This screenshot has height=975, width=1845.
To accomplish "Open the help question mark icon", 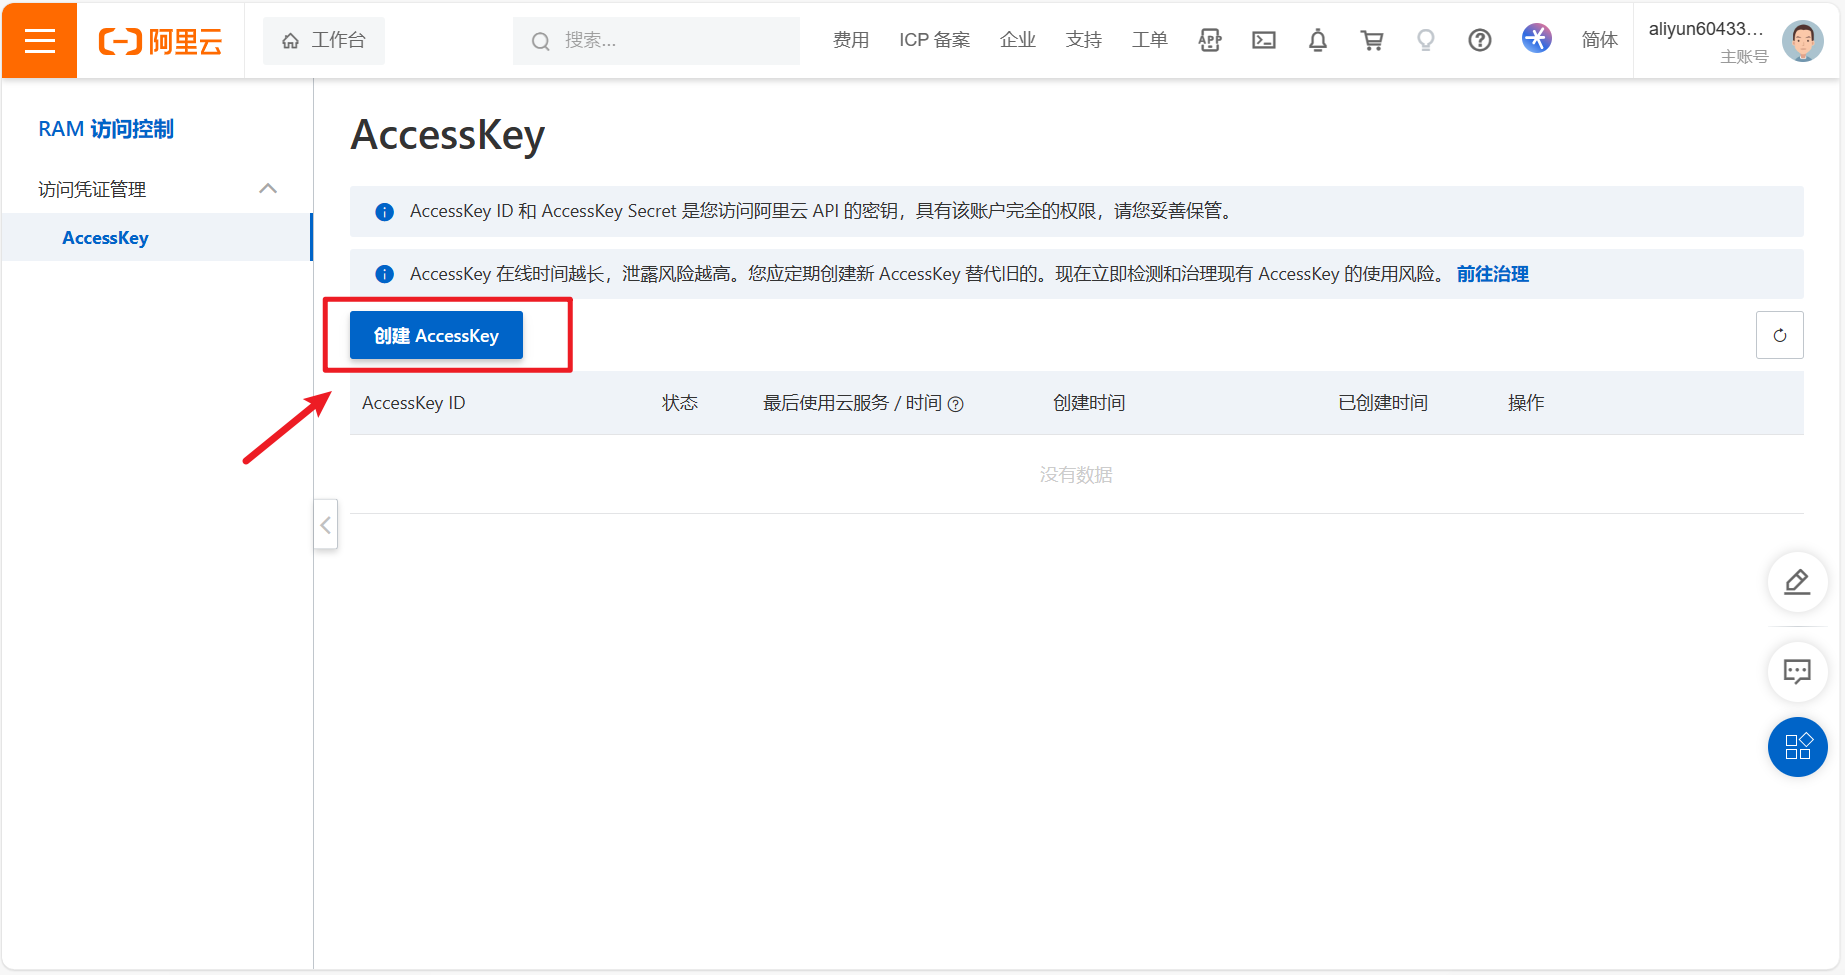I will pyautogui.click(x=1479, y=40).
